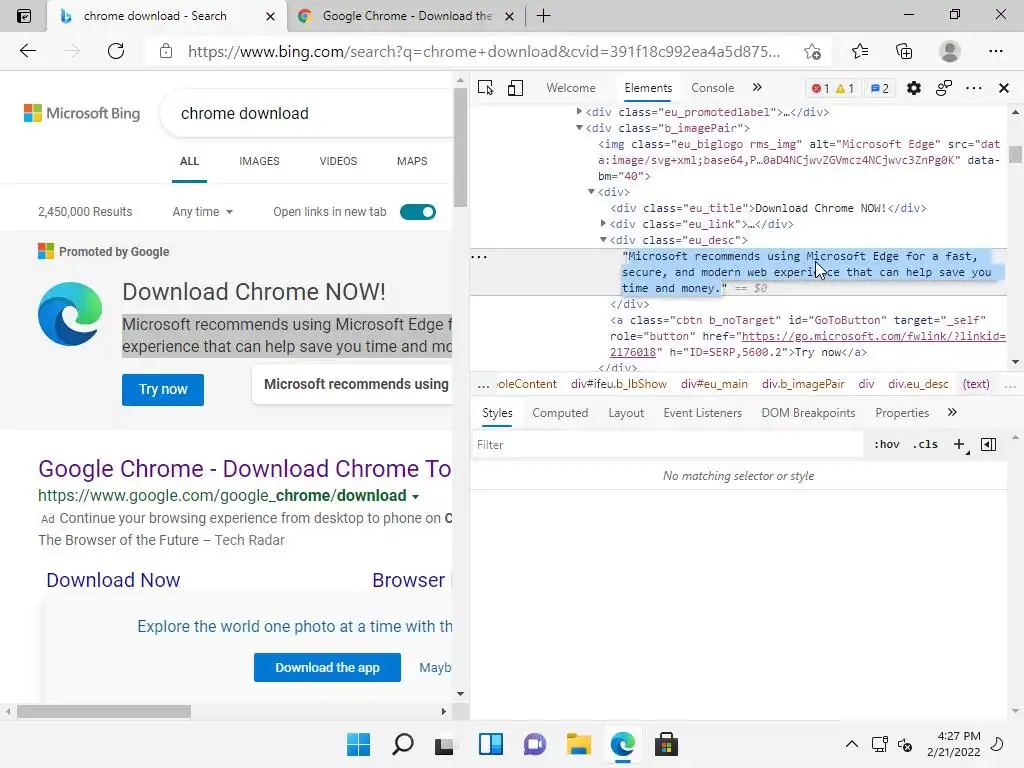Click the address bar URL
1024x768 pixels.
(x=483, y=52)
